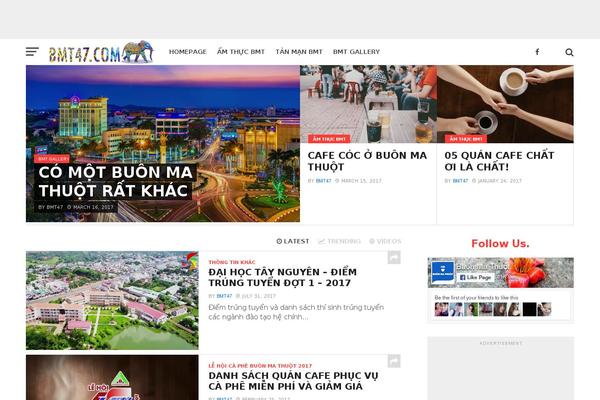Click January 24, 2017 date text
The height and width of the screenshot is (400, 600).
(500, 181)
